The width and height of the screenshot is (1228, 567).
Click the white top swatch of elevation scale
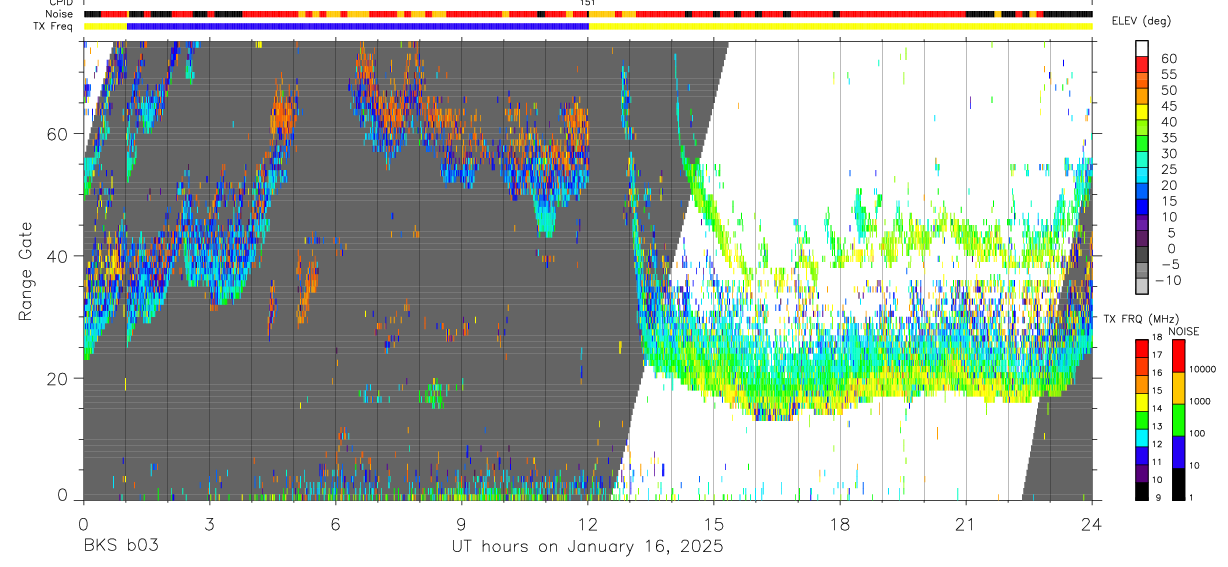1142,48
